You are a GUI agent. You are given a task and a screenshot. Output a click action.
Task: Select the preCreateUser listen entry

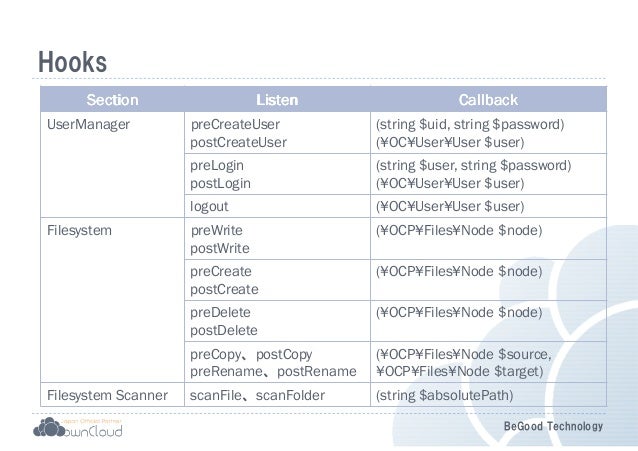click(235, 125)
